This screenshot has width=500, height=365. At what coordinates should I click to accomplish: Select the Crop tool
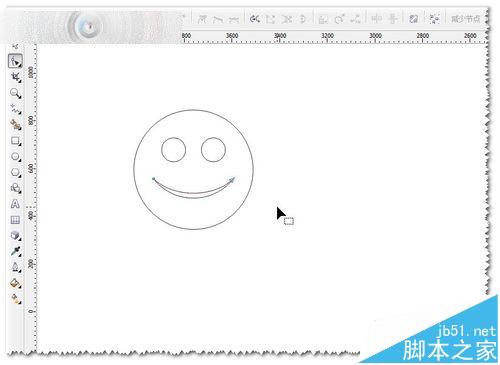[x=15, y=77]
